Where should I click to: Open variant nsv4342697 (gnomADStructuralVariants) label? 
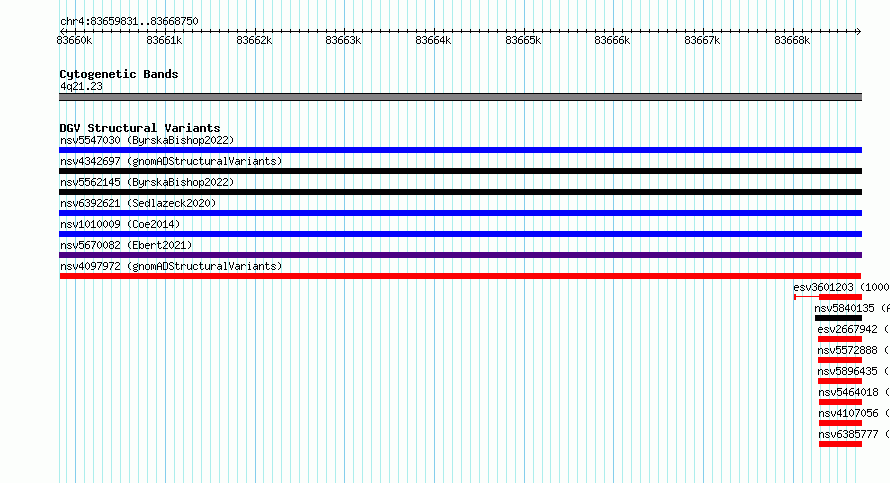tap(171, 161)
